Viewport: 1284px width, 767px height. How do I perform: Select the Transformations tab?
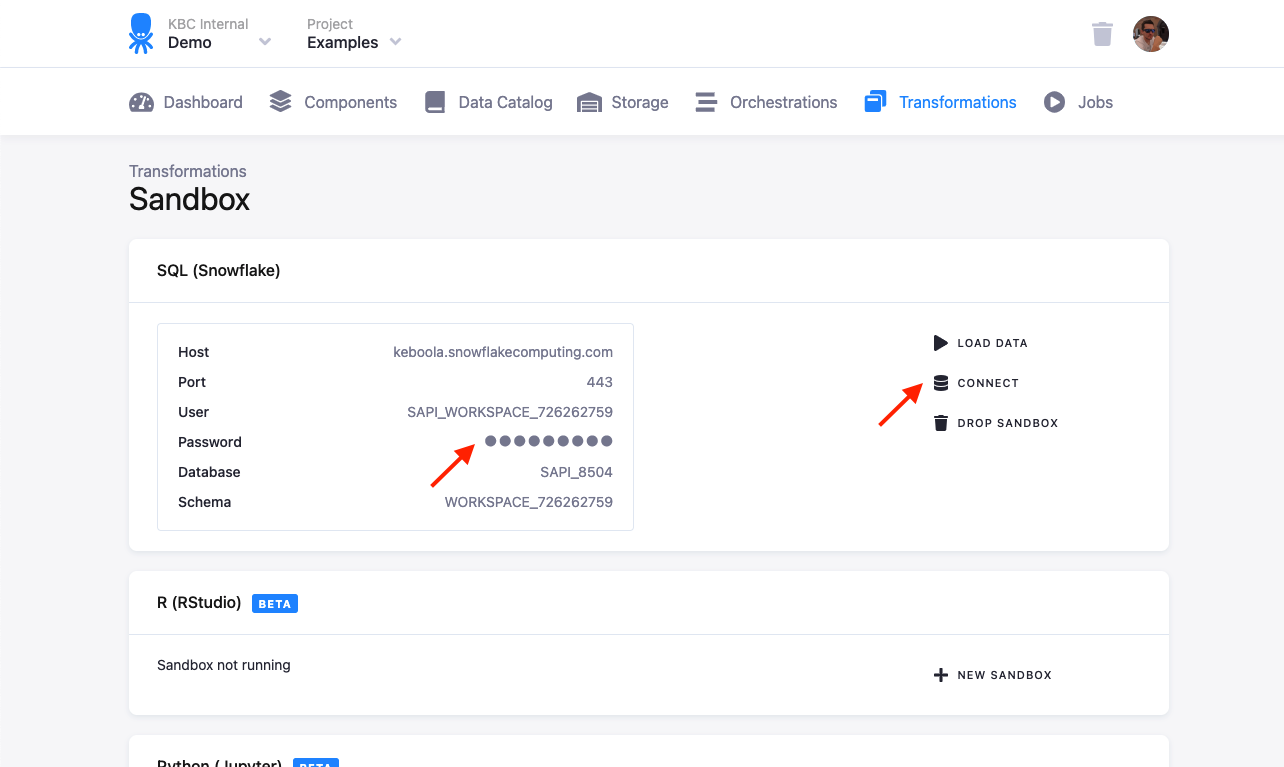(x=940, y=102)
